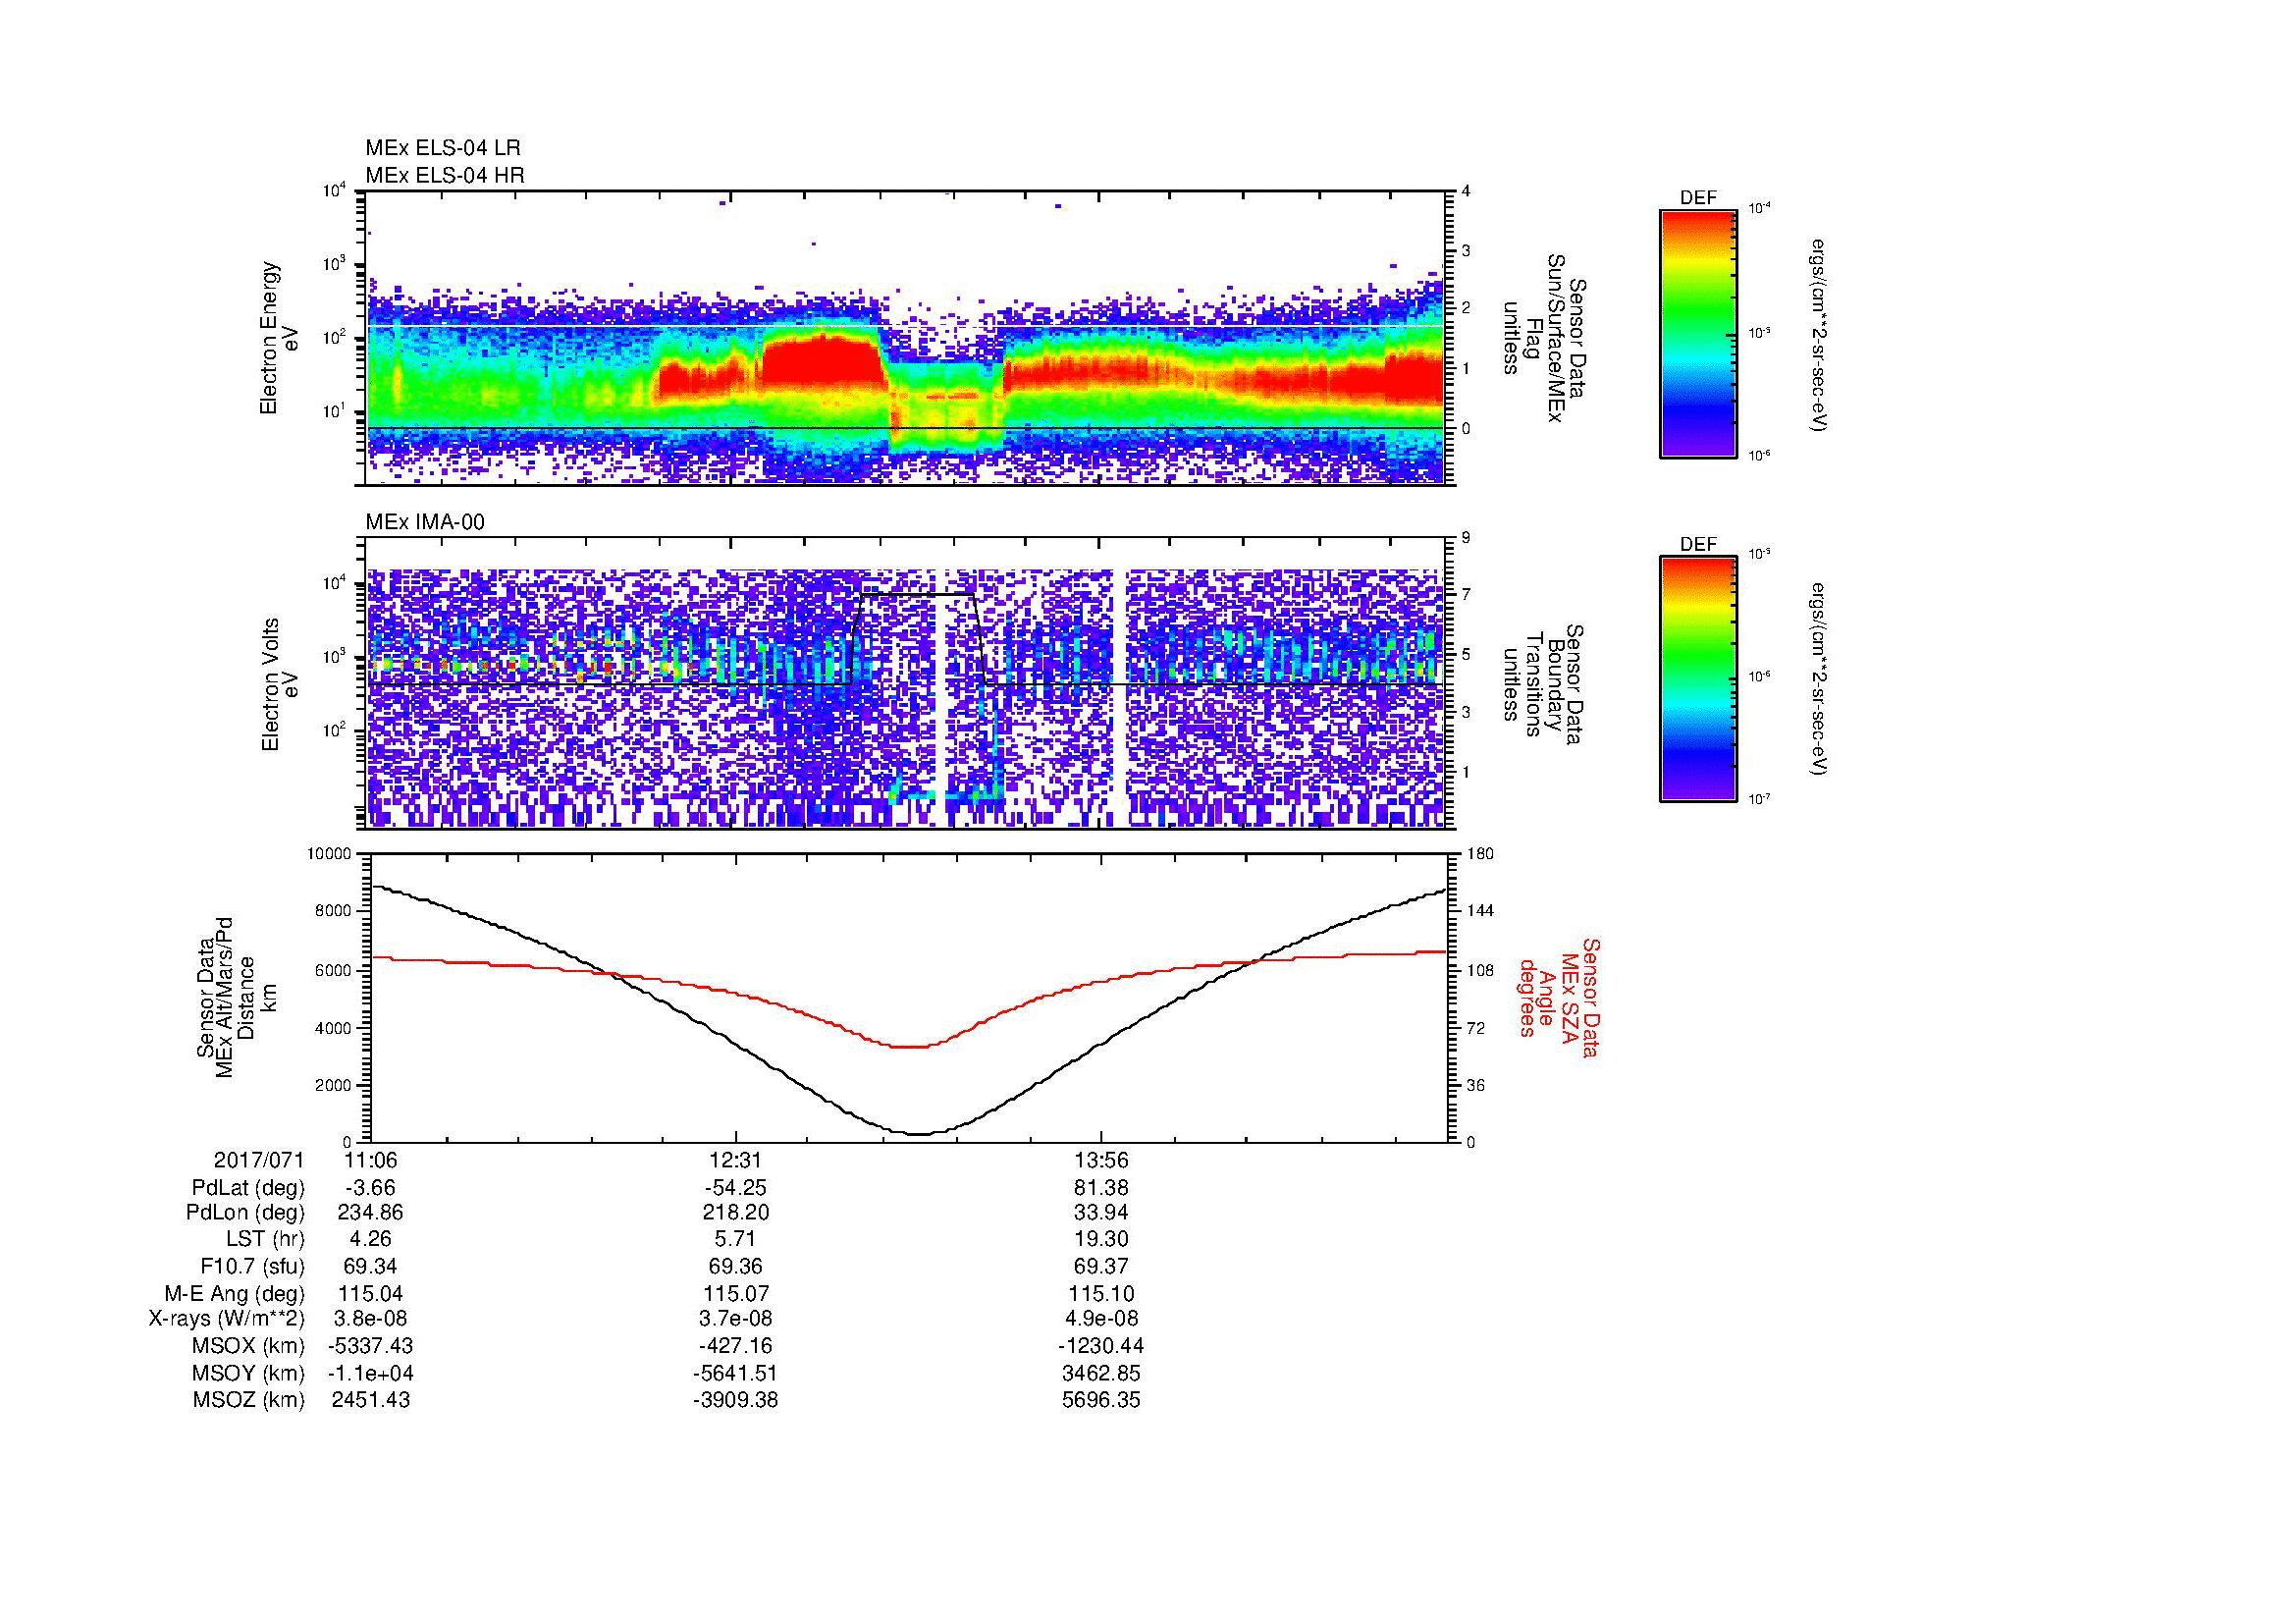The image size is (2296, 1623).
Task: Click the 10000 altitude axis tick
Action: pyautogui.click(x=330, y=854)
